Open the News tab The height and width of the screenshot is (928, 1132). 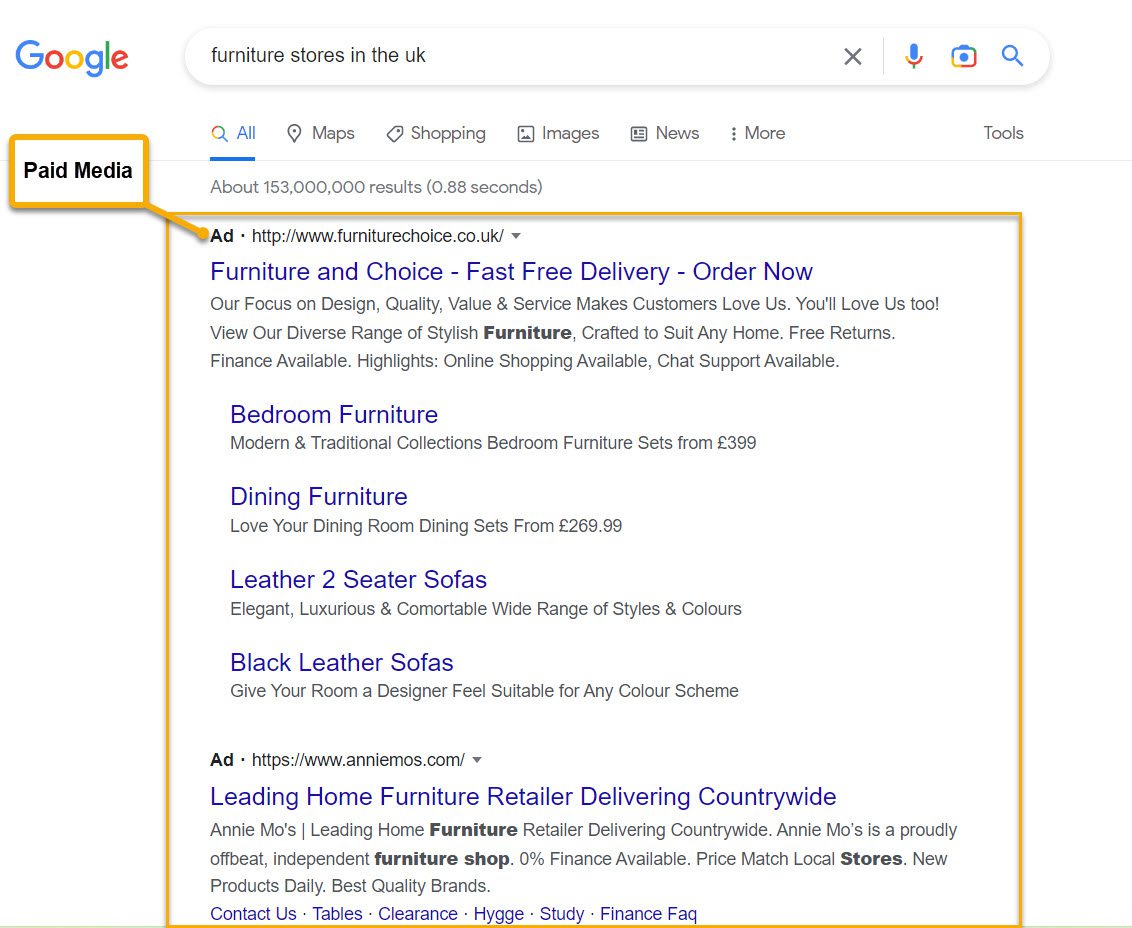pos(665,134)
